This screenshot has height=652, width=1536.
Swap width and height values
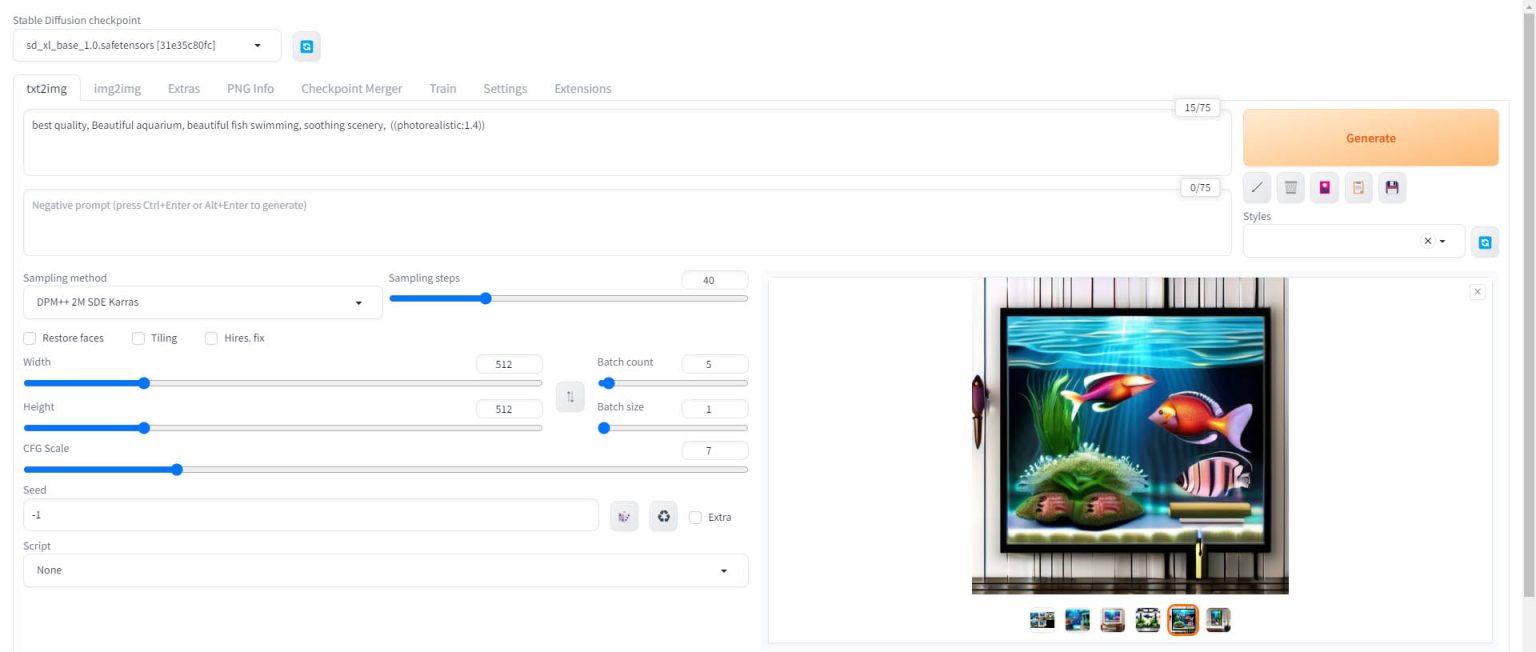[x=570, y=397]
